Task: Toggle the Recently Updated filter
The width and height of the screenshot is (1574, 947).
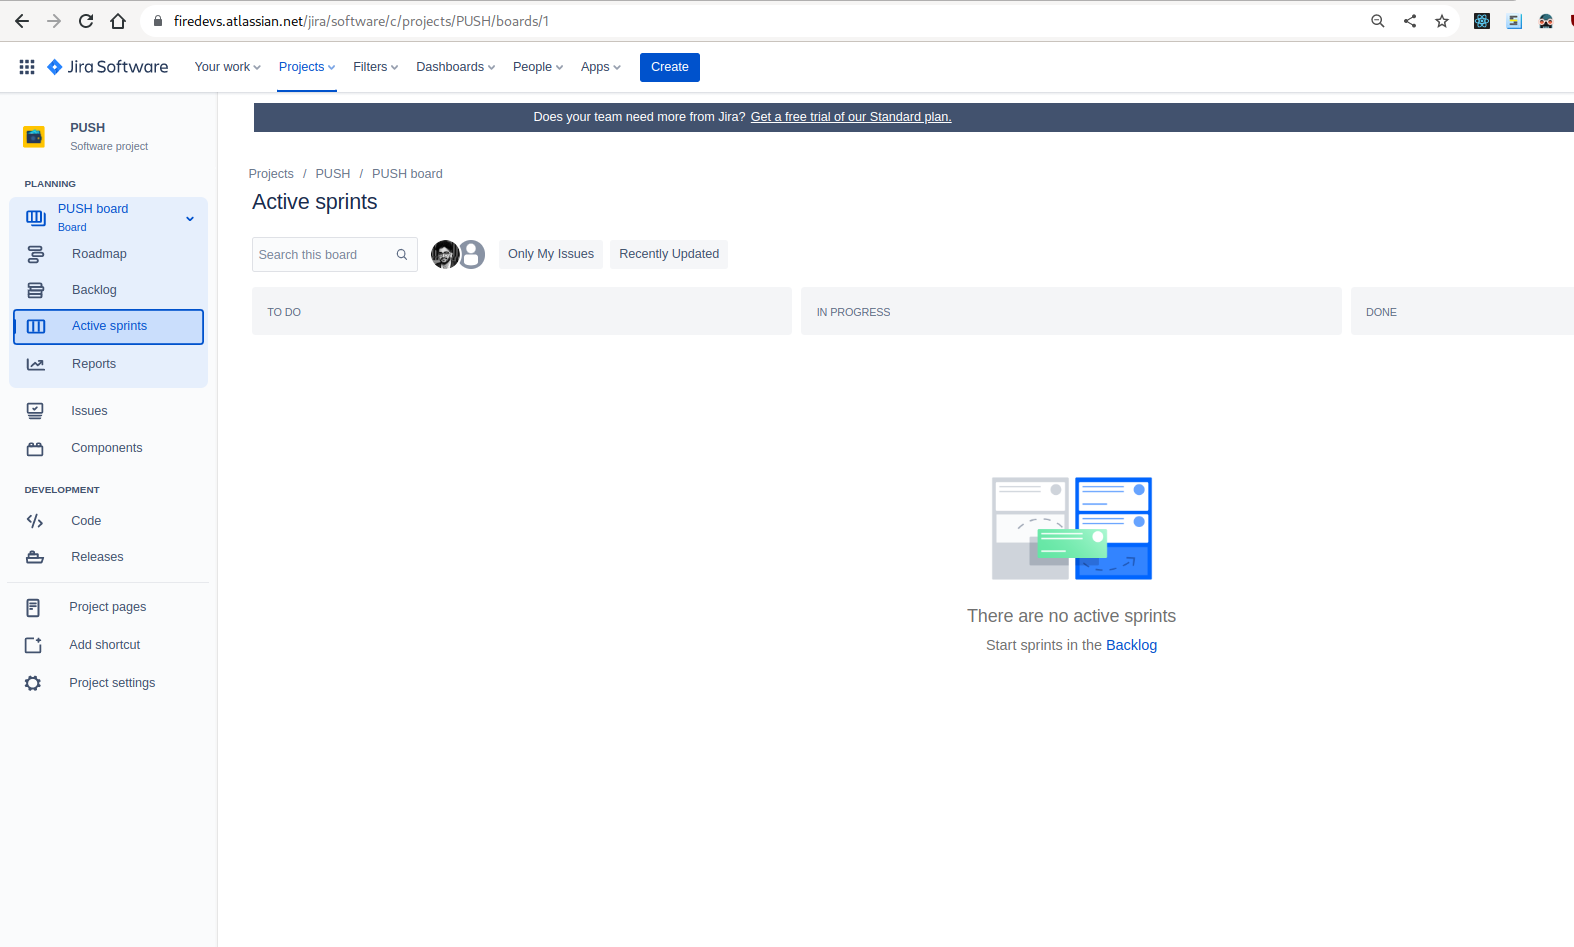Action: click(x=669, y=254)
